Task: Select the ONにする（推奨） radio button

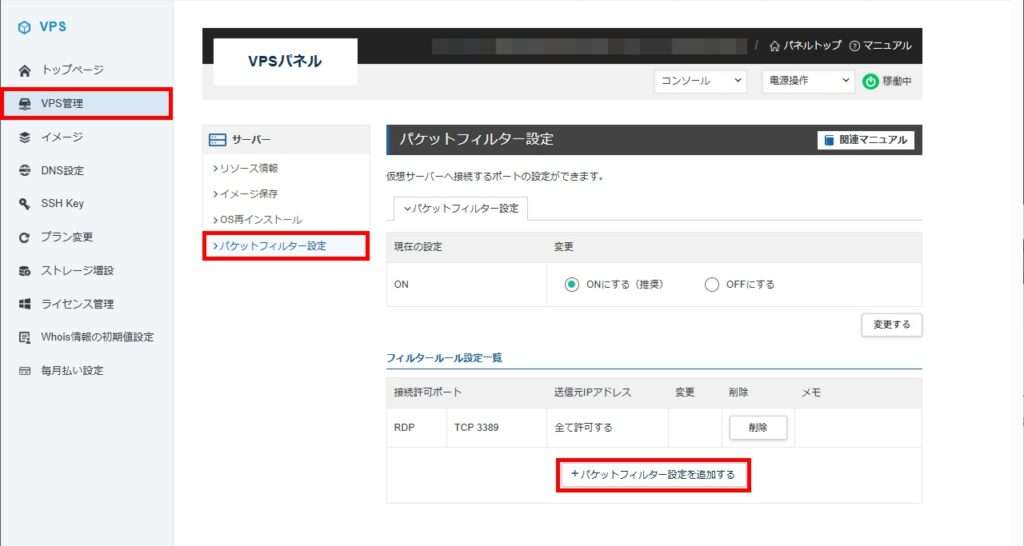Action: (x=572, y=284)
